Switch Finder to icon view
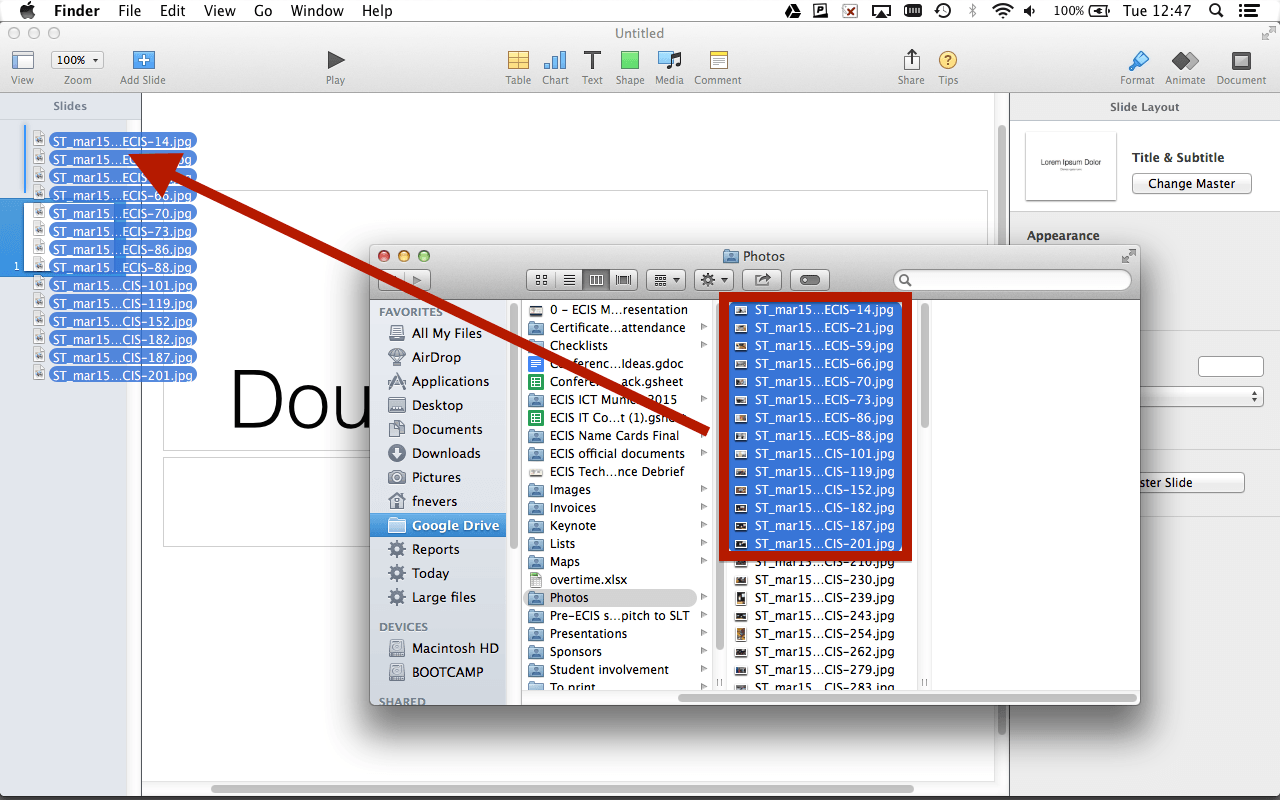The image size is (1280, 800). [541, 279]
